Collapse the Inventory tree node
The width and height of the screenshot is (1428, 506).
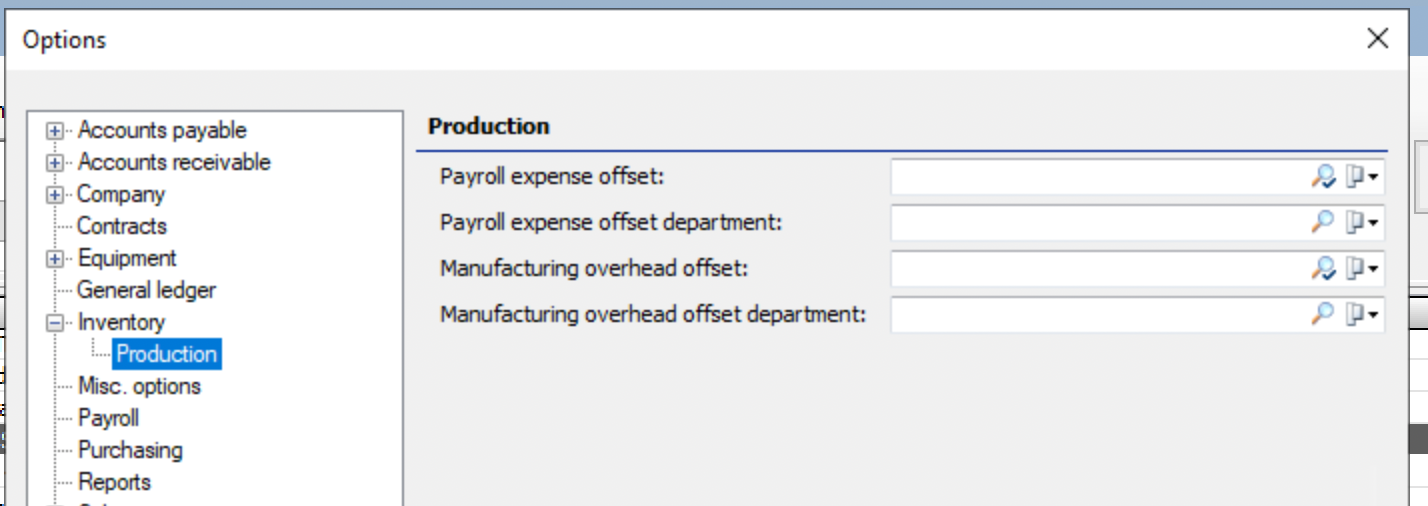coord(55,323)
